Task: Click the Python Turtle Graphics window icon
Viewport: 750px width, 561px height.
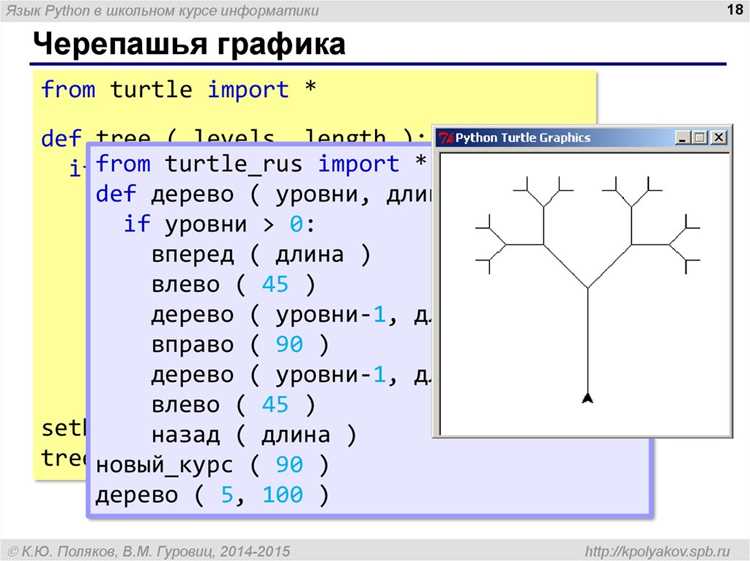Action: click(446, 138)
